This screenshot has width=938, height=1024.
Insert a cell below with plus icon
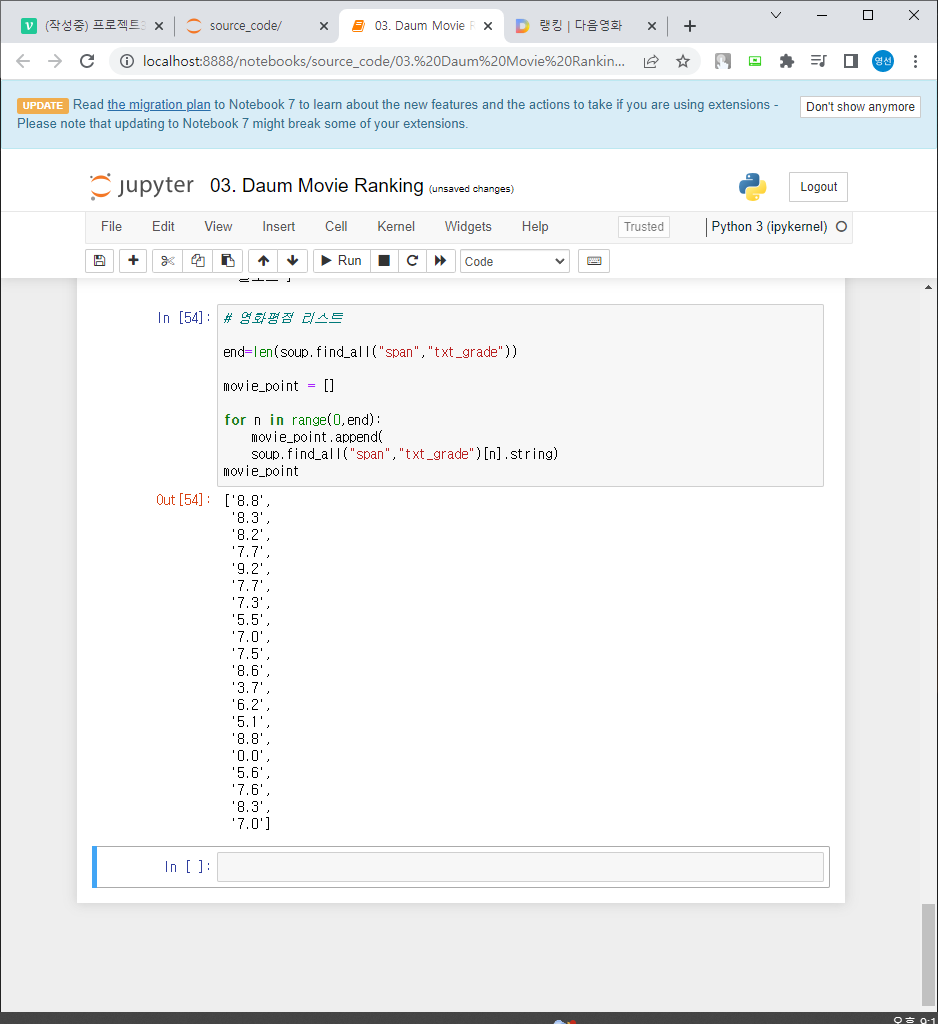point(133,261)
